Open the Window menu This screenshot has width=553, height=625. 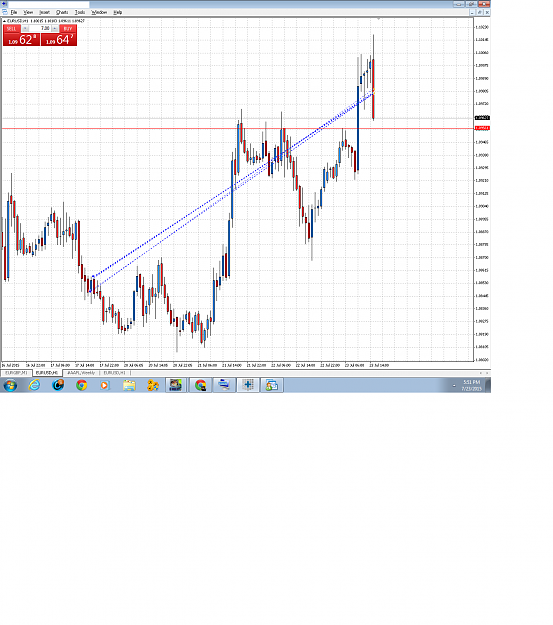coord(99,12)
